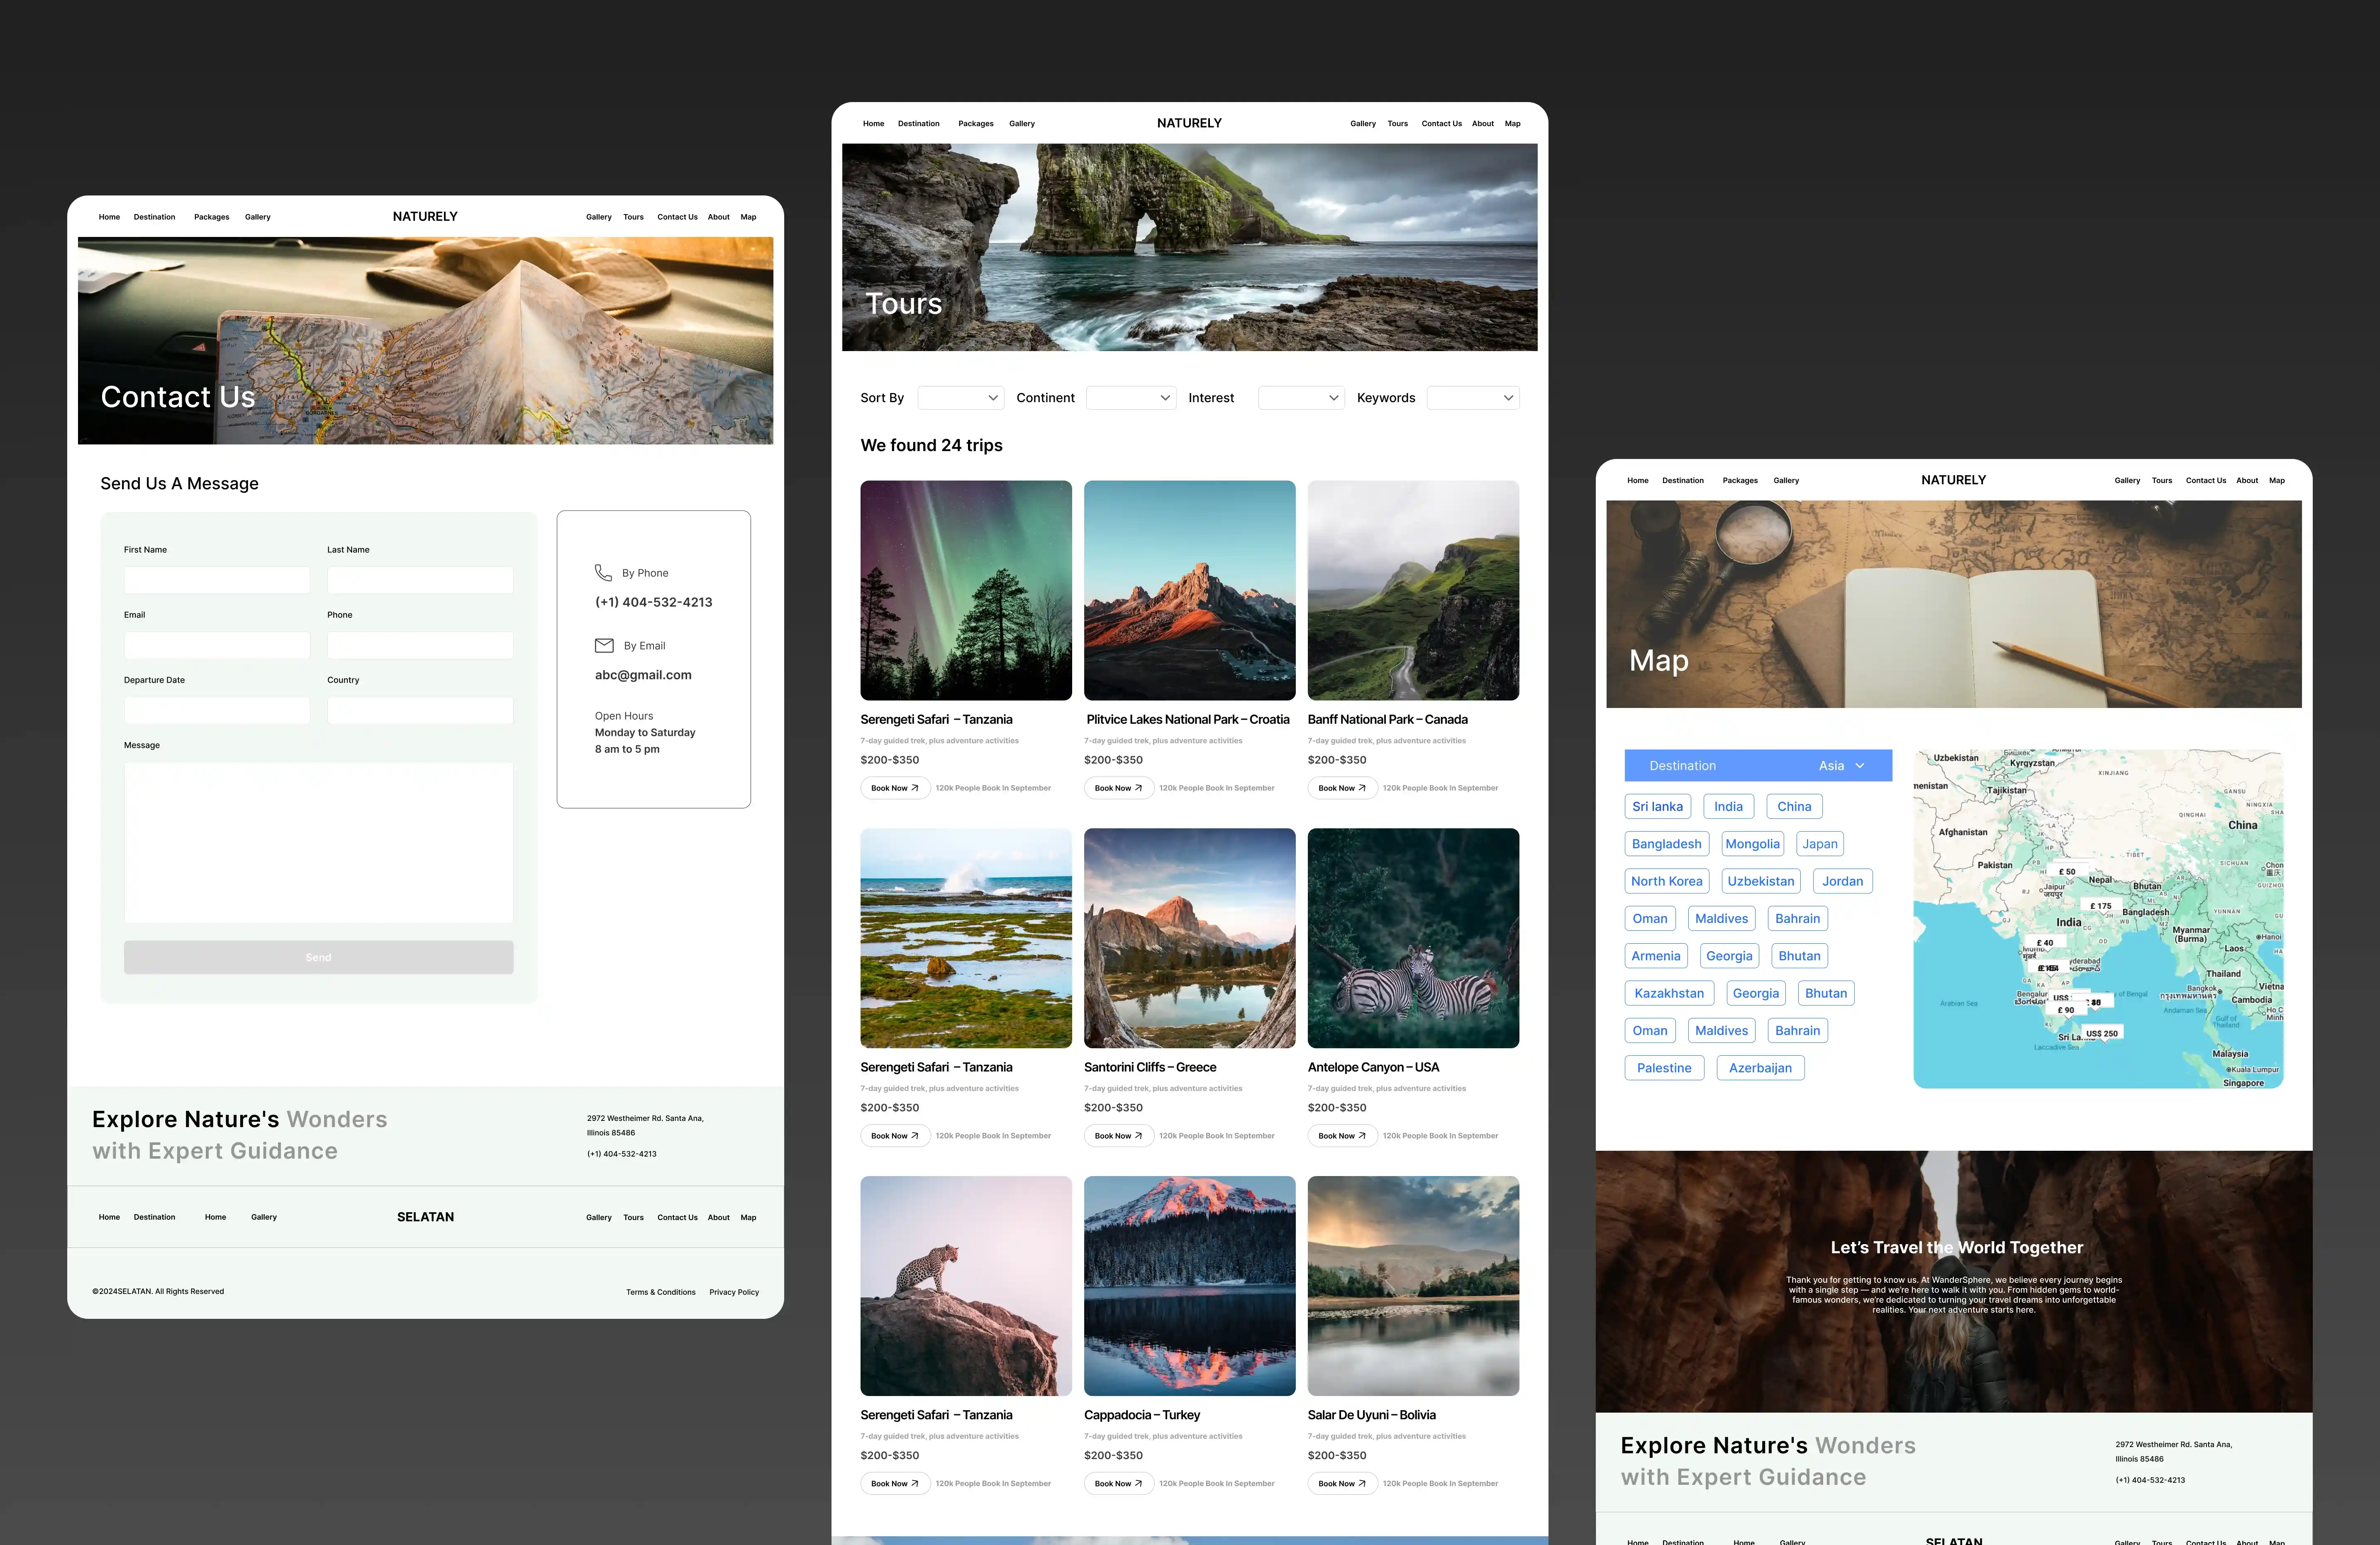Open the Keywords dropdown
Screen dimensions: 2380x1545
pos(1473,398)
